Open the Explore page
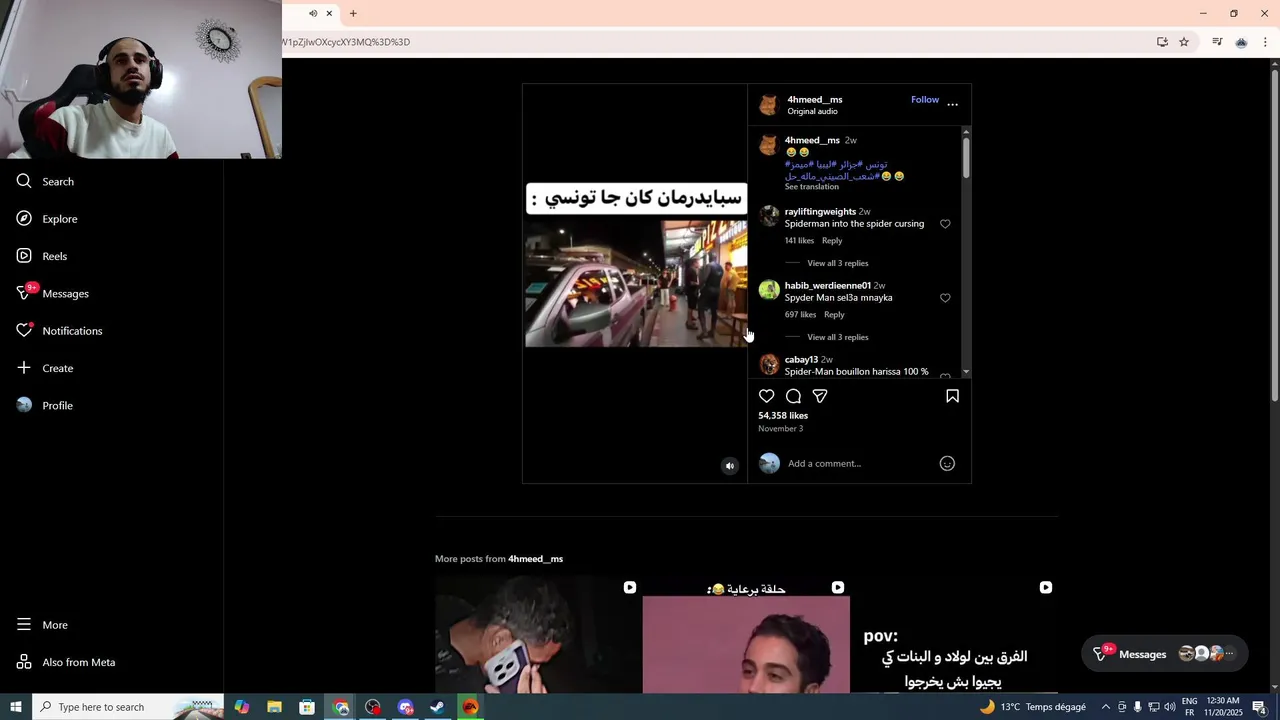1280x720 pixels. tap(47, 219)
